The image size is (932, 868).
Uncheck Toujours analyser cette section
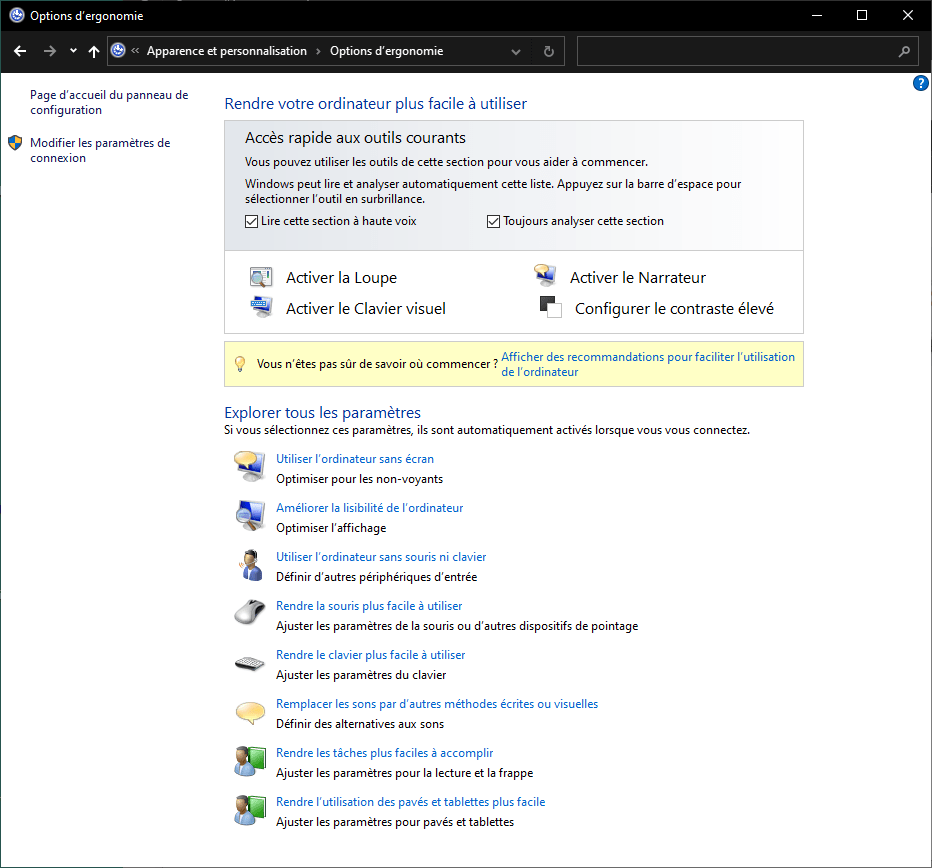coord(493,221)
